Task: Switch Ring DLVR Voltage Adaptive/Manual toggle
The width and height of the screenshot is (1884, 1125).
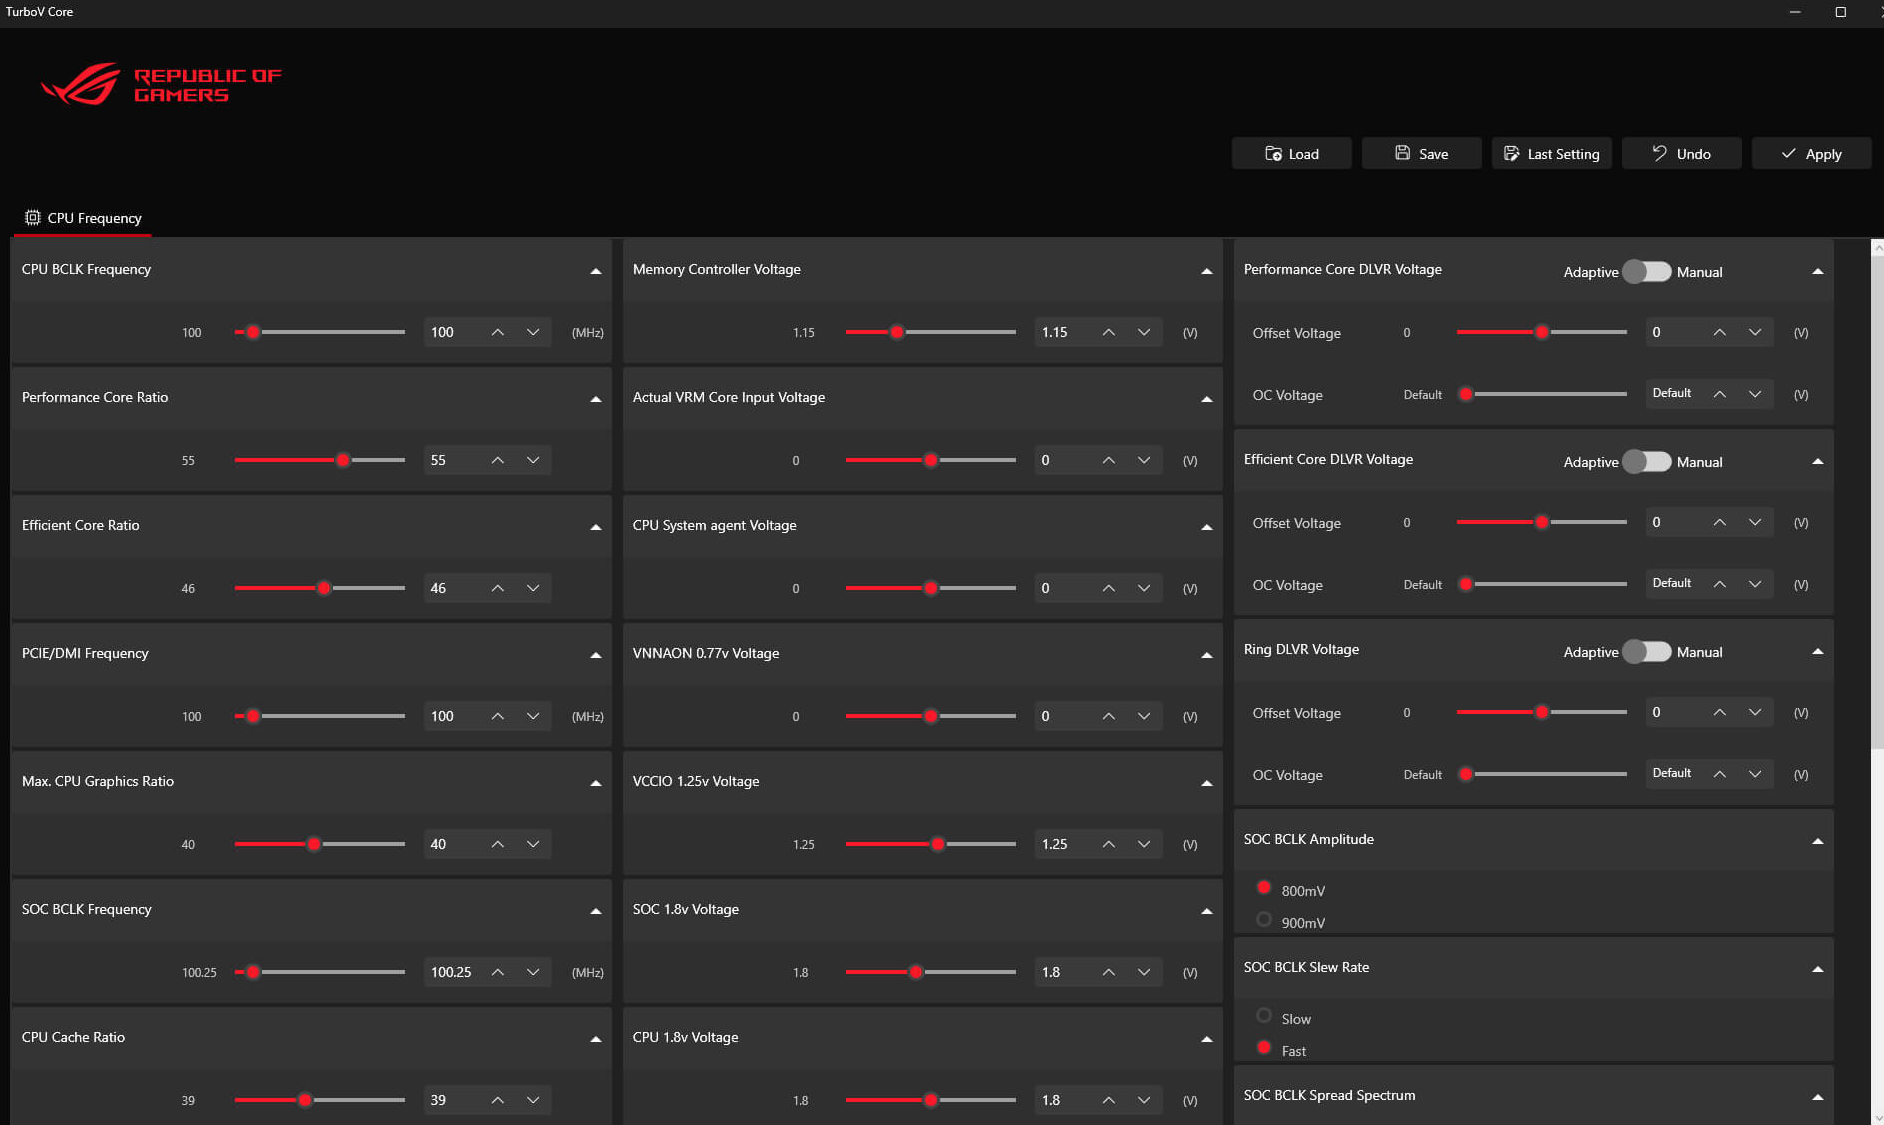Action: click(1646, 652)
